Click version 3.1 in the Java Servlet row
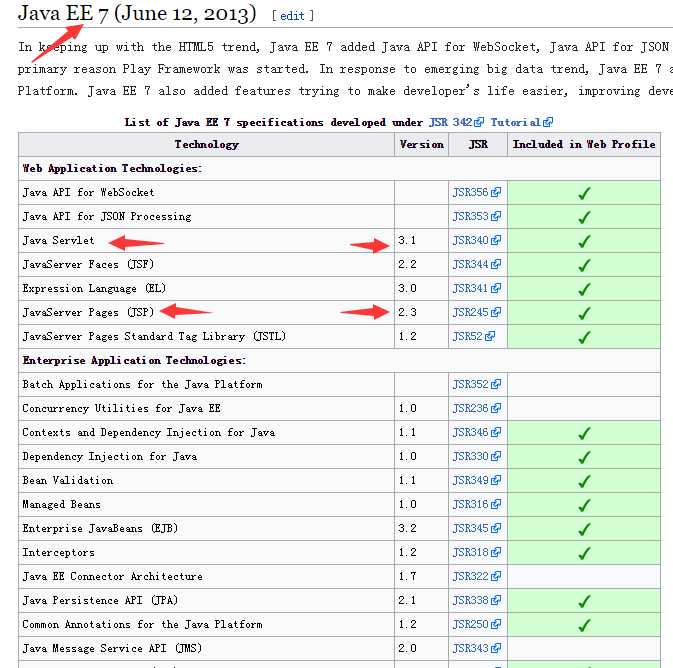This screenshot has width=673, height=668. click(407, 240)
